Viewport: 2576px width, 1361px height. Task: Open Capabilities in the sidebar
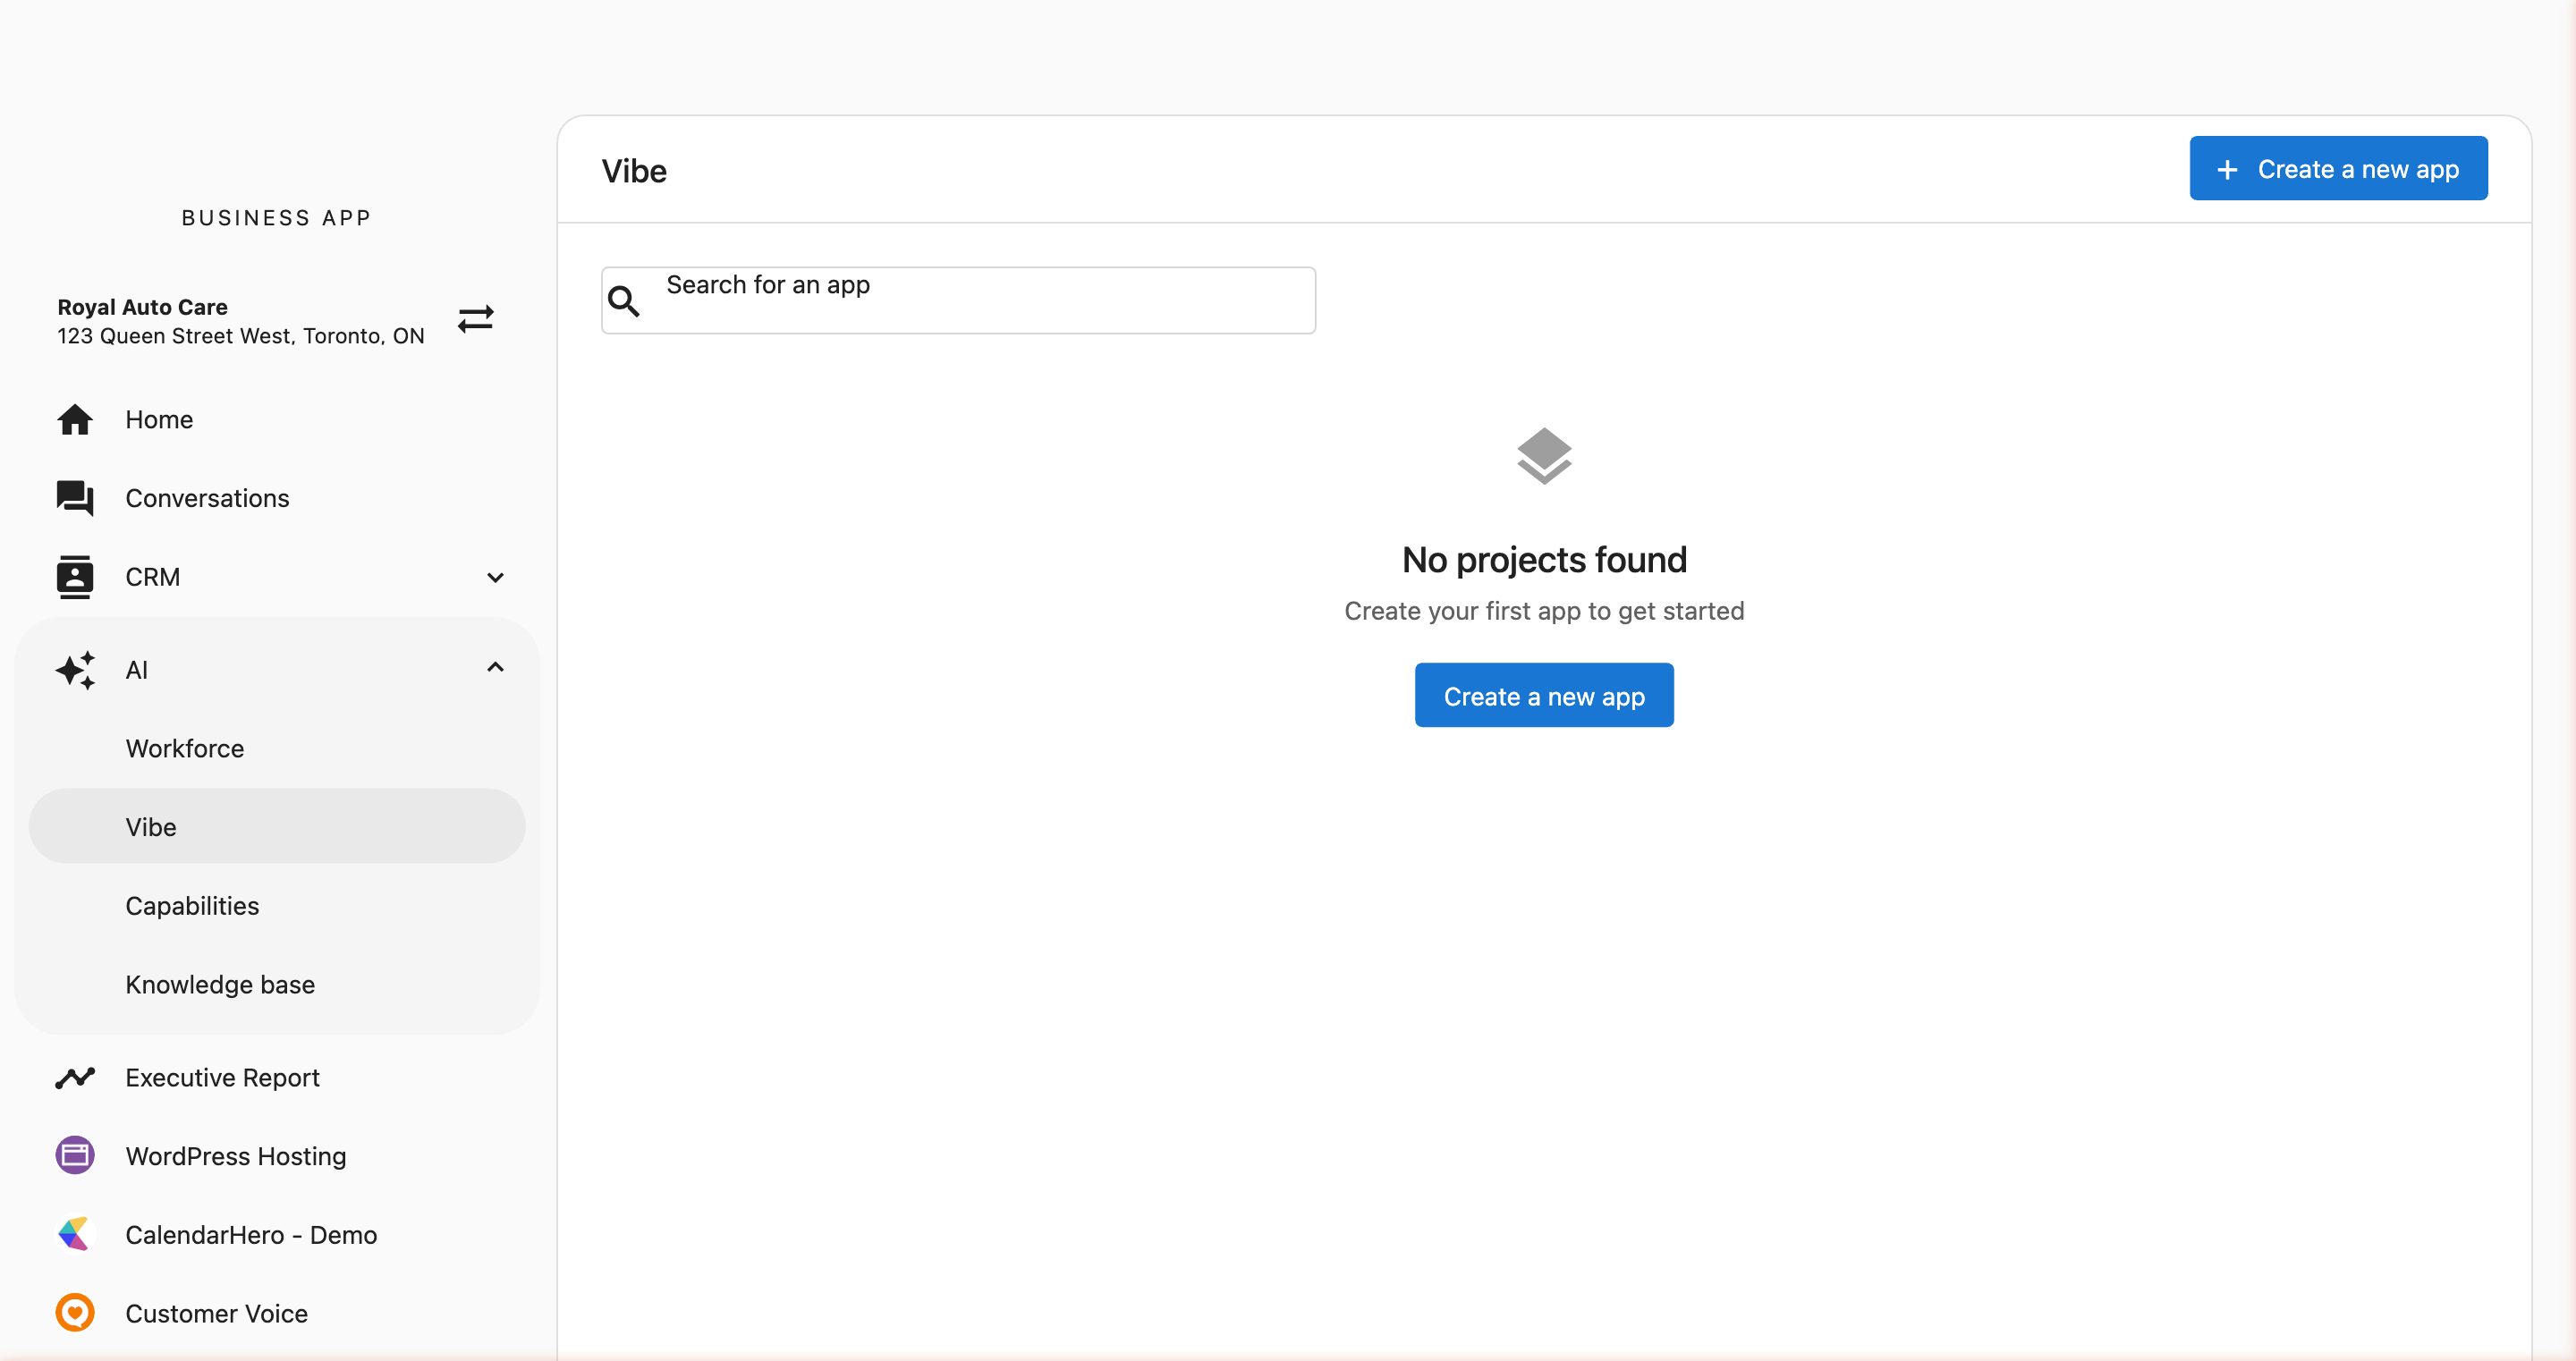[x=192, y=906]
